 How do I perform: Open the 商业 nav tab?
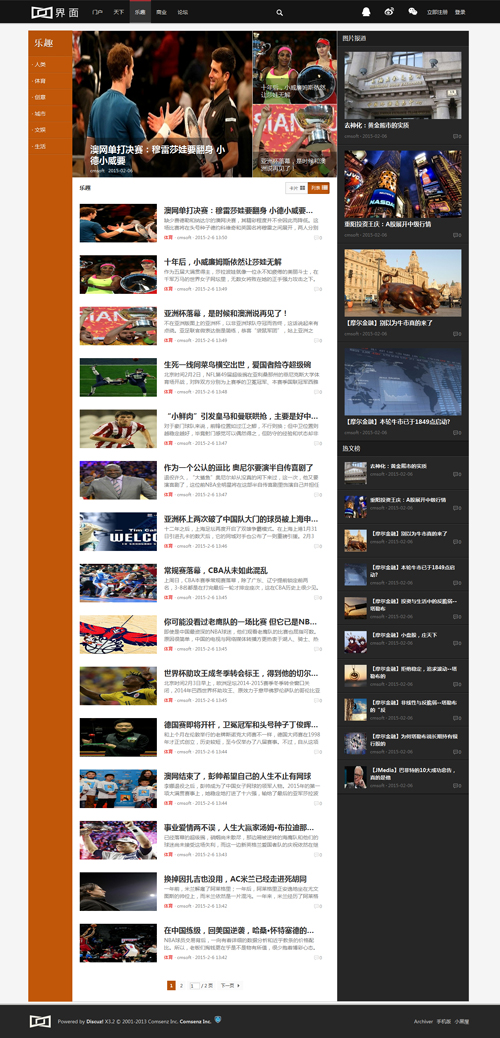[x=161, y=12]
